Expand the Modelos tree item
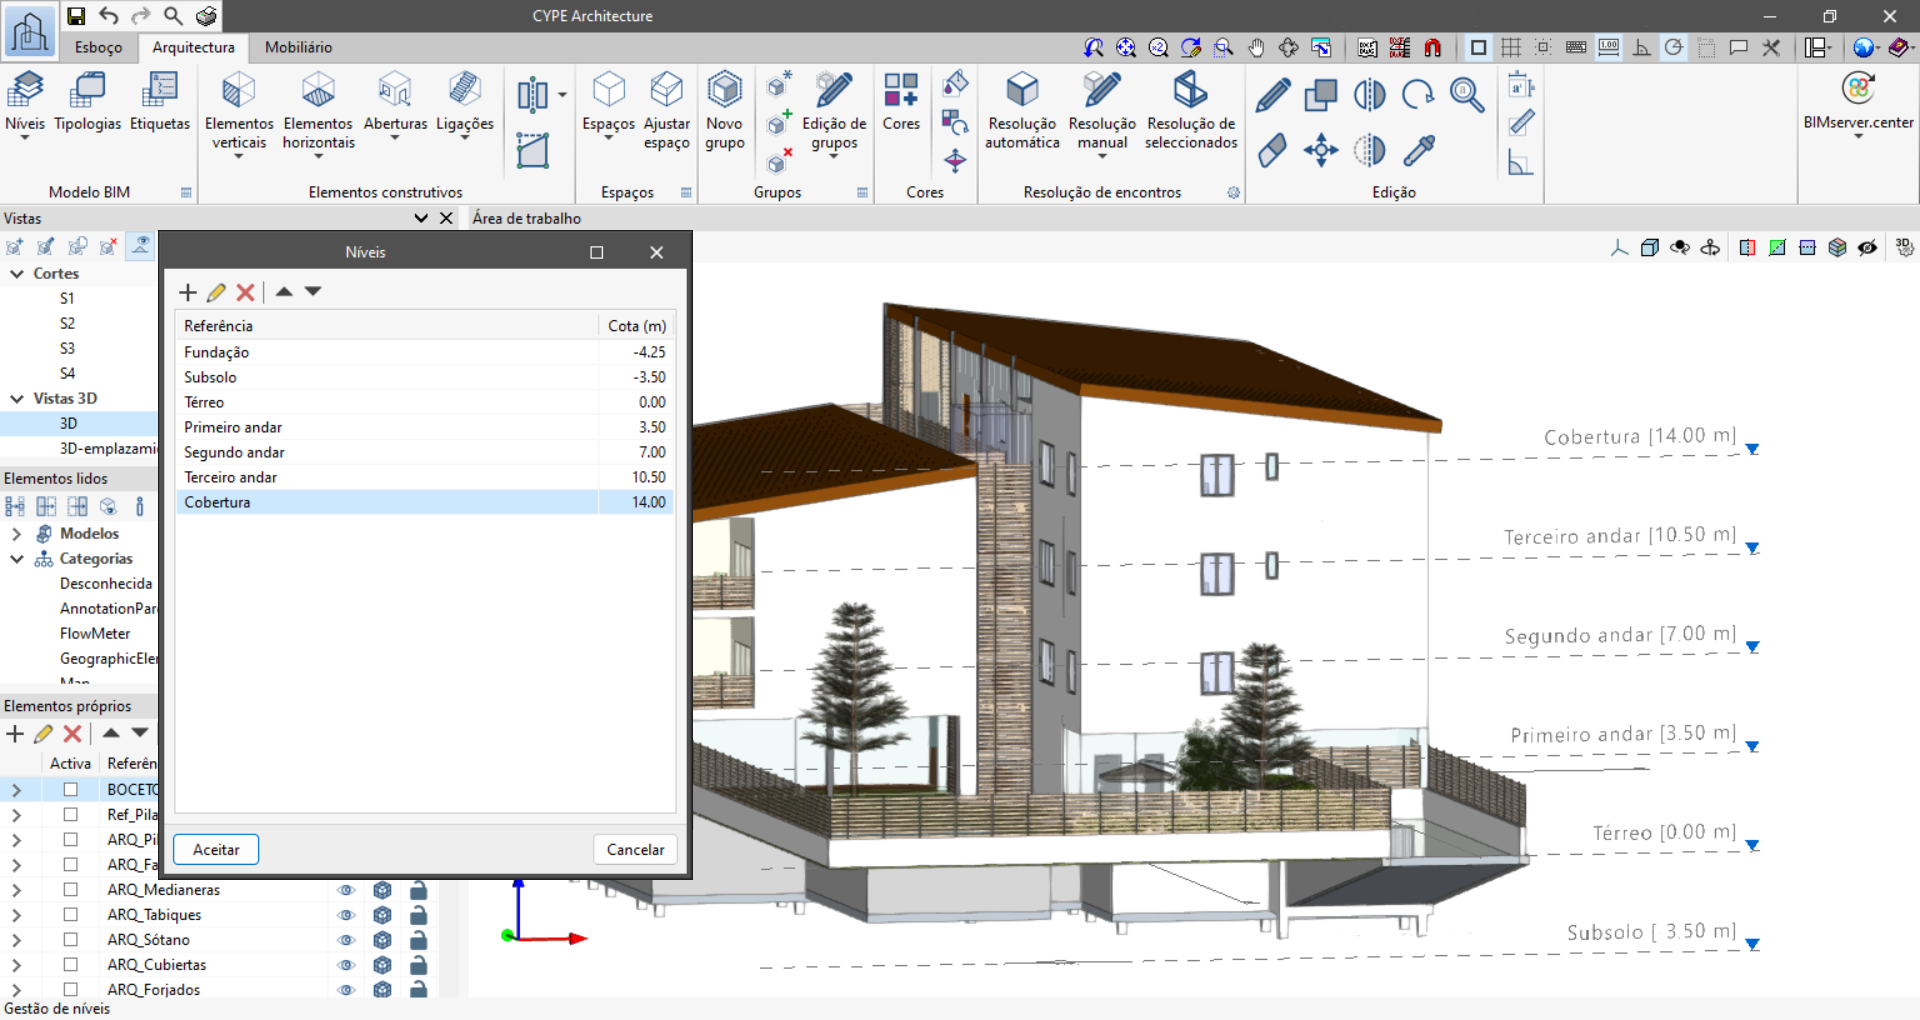1920x1020 pixels. click(x=17, y=533)
